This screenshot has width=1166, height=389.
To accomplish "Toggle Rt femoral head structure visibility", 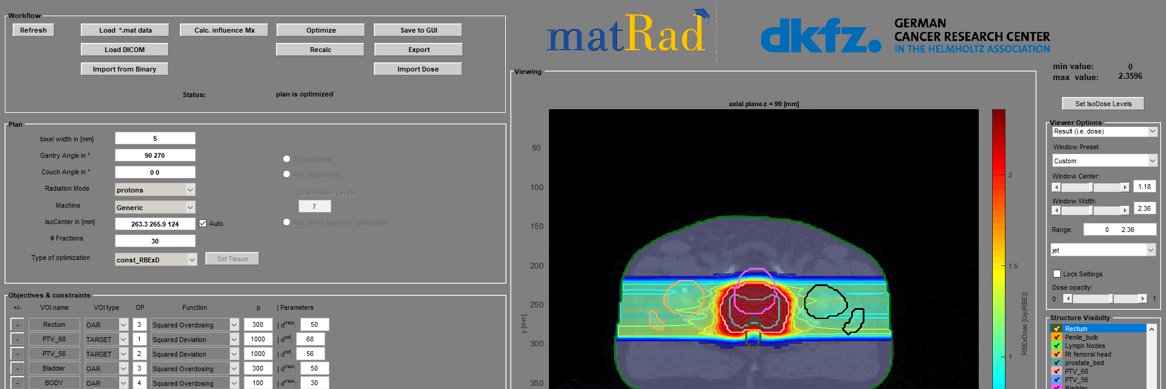I will (1056, 354).
